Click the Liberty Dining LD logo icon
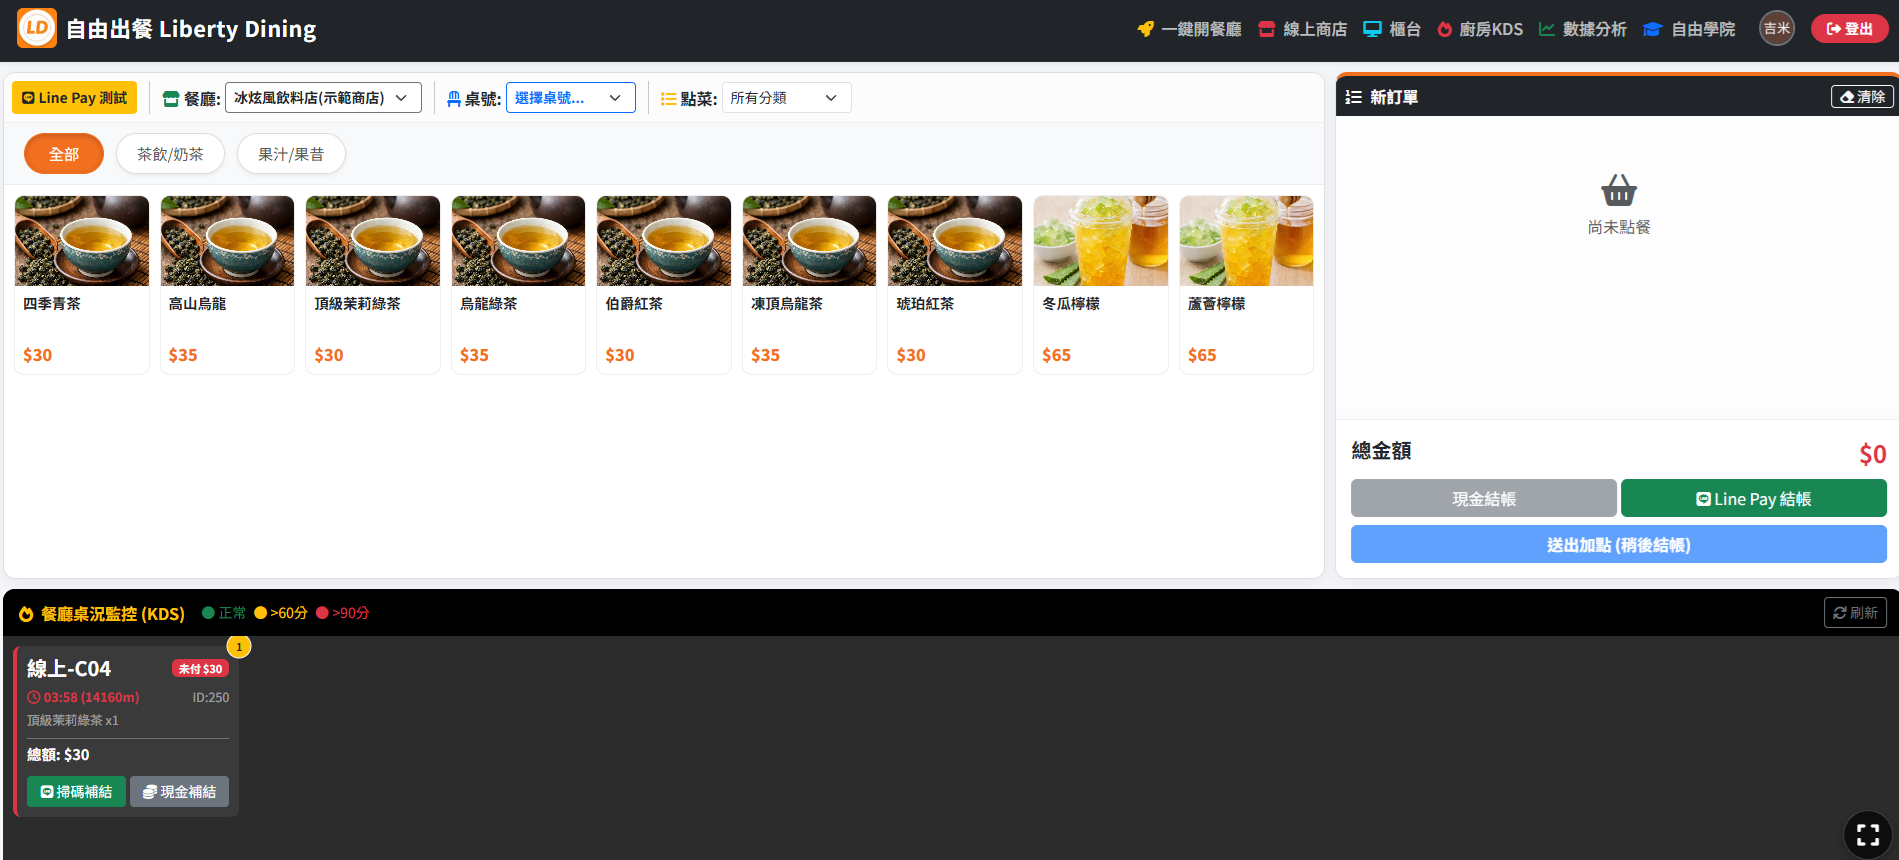Viewport: 1899px width, 860px height. (x=37, y=28)
